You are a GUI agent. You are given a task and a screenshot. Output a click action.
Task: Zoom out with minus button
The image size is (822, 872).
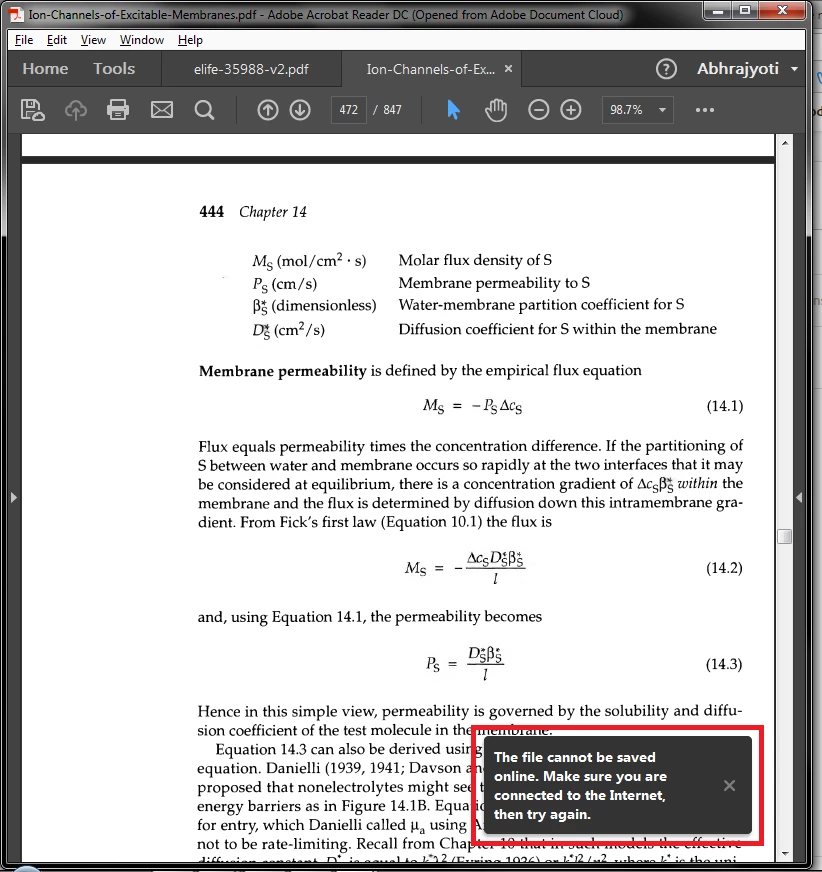coord(538,110)
